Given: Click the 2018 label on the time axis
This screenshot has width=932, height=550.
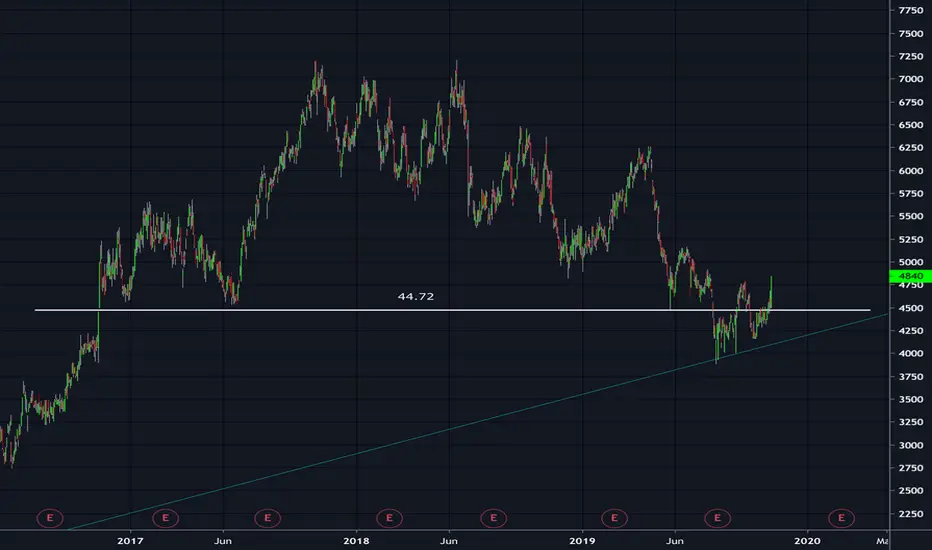Looking at the screenshot, I should 356,540.
